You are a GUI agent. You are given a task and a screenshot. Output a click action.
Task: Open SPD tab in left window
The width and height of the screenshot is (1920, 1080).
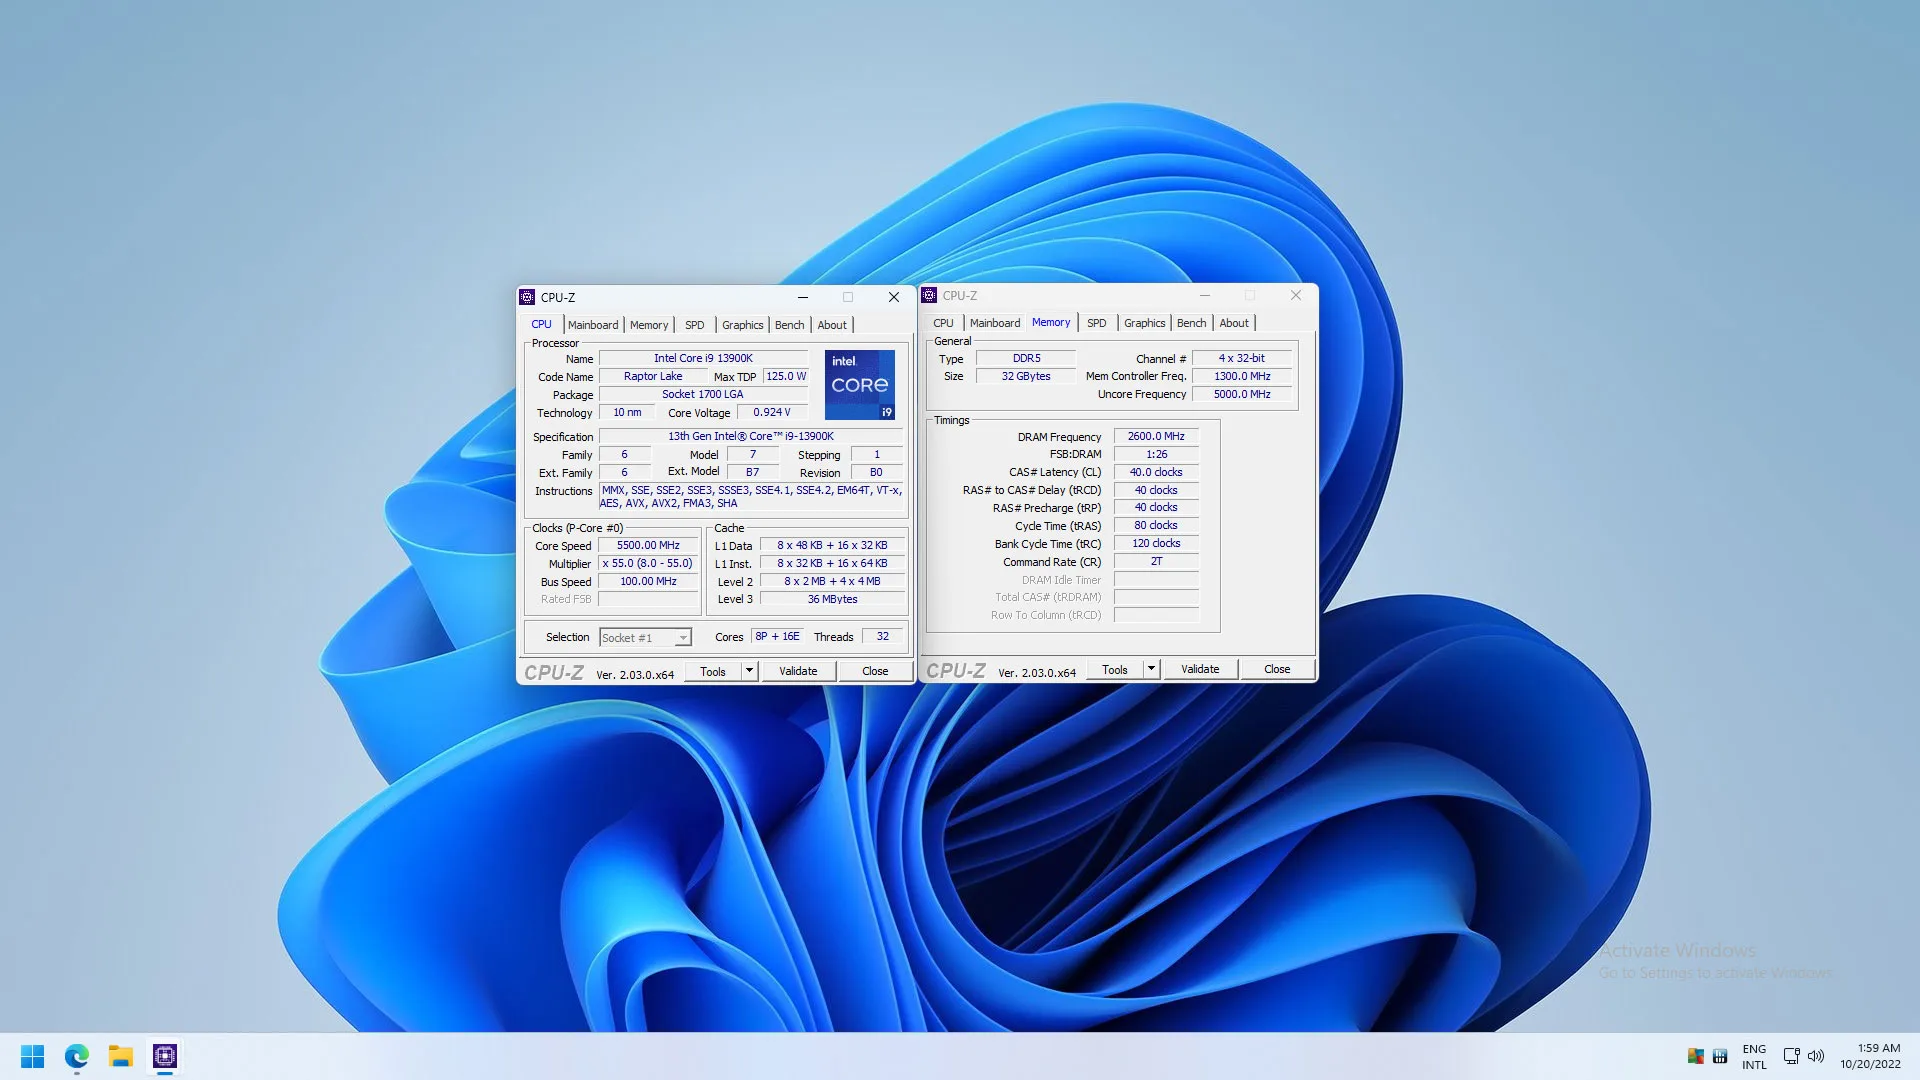[x=695, y=325]
